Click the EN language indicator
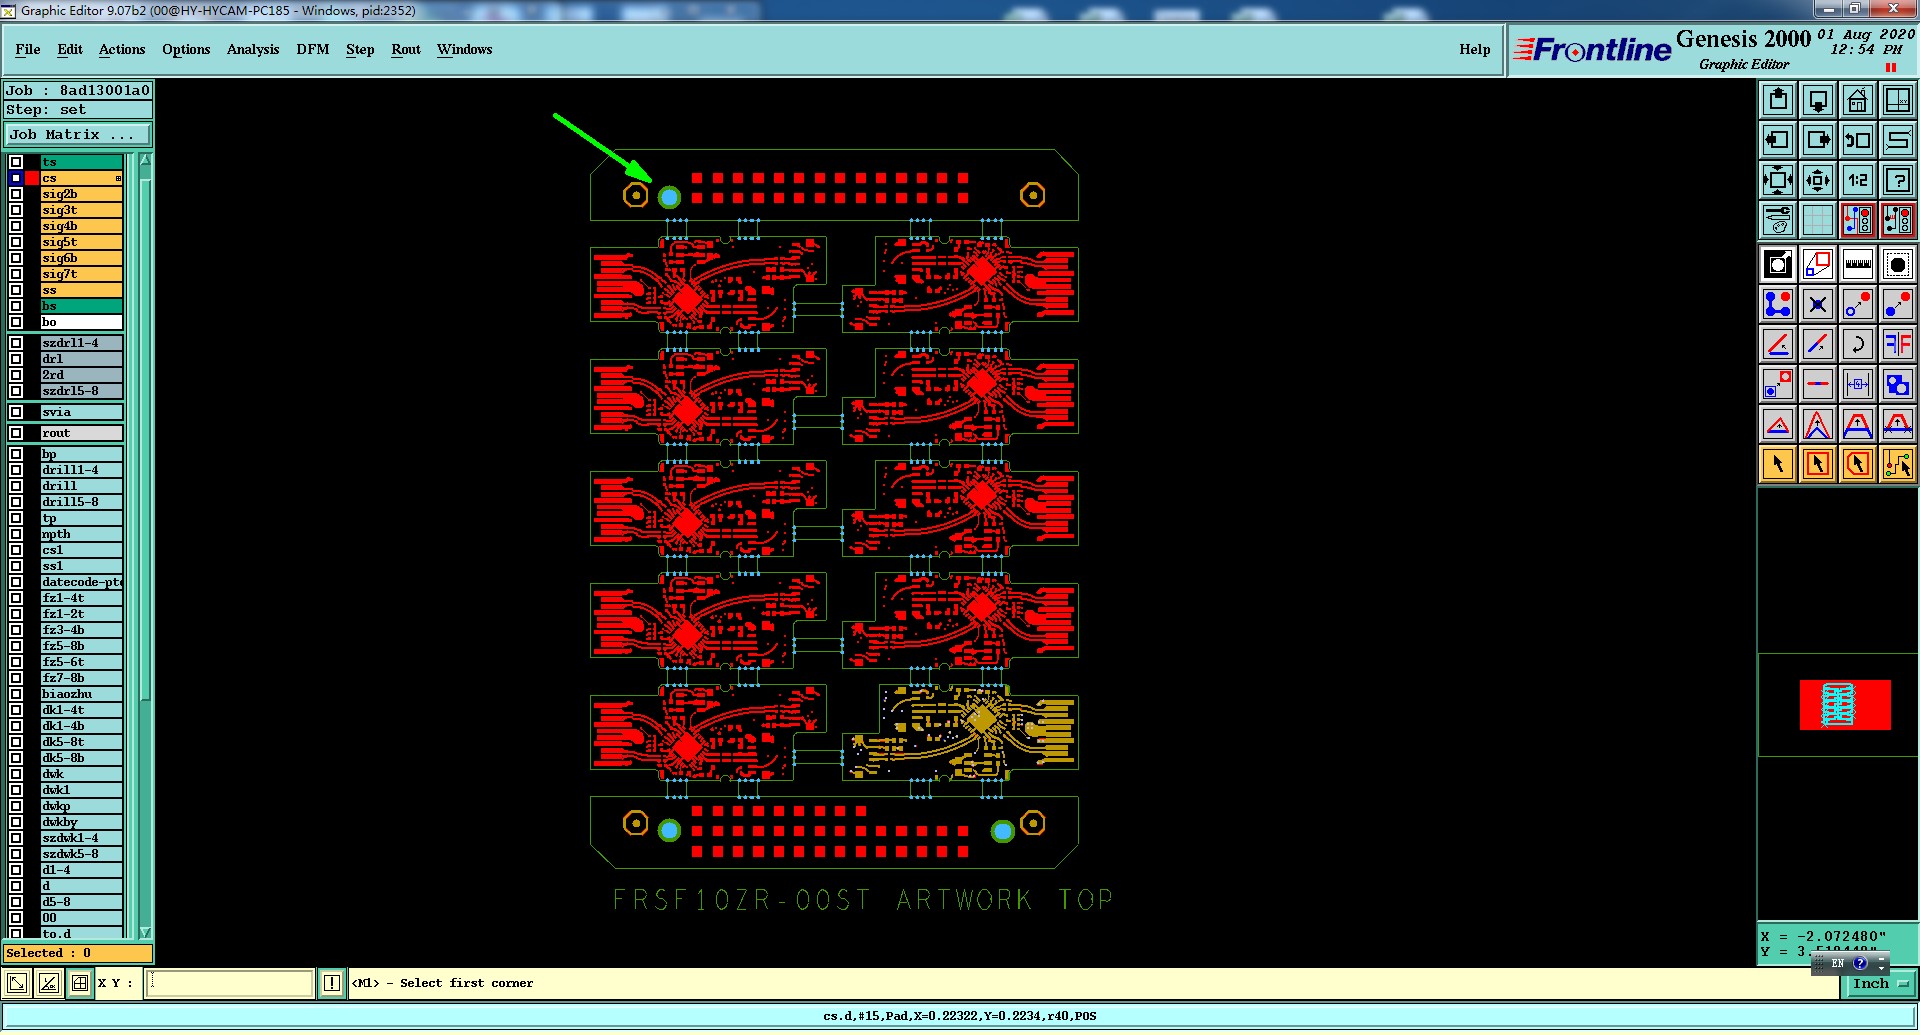 (1838, 963)
